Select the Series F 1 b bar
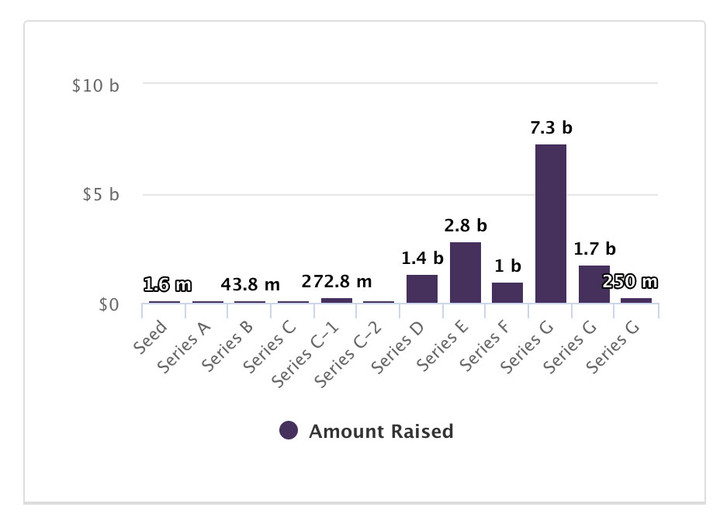 507,293
